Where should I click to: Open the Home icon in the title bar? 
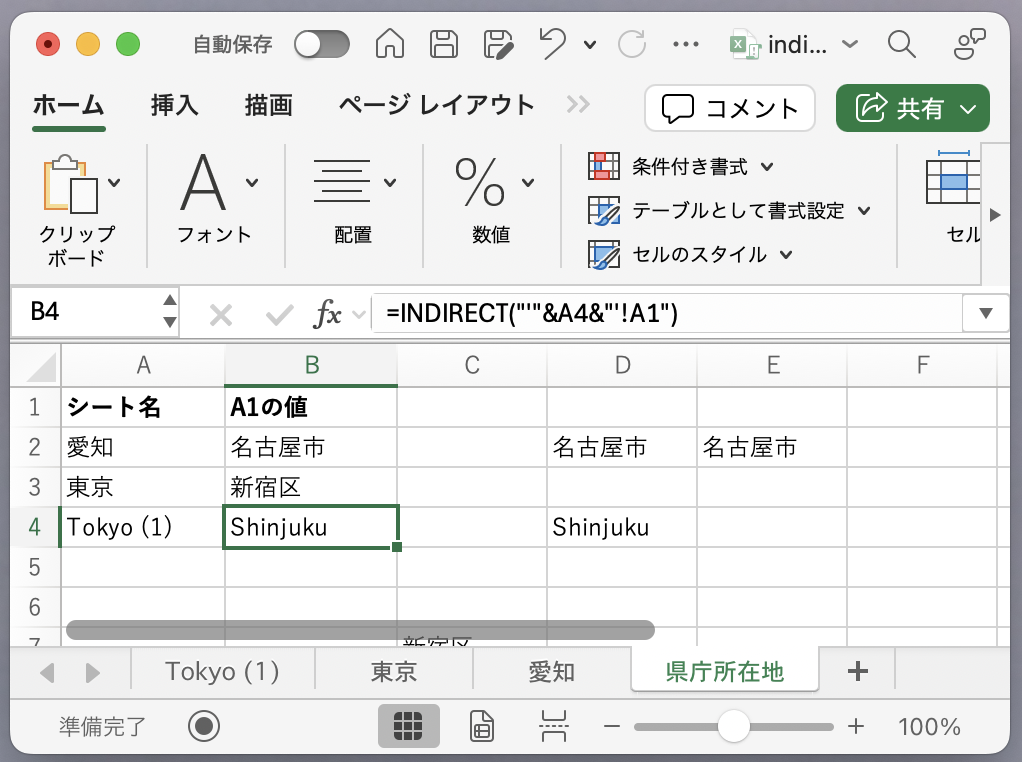pyautogui.click(x=390, y=44)
